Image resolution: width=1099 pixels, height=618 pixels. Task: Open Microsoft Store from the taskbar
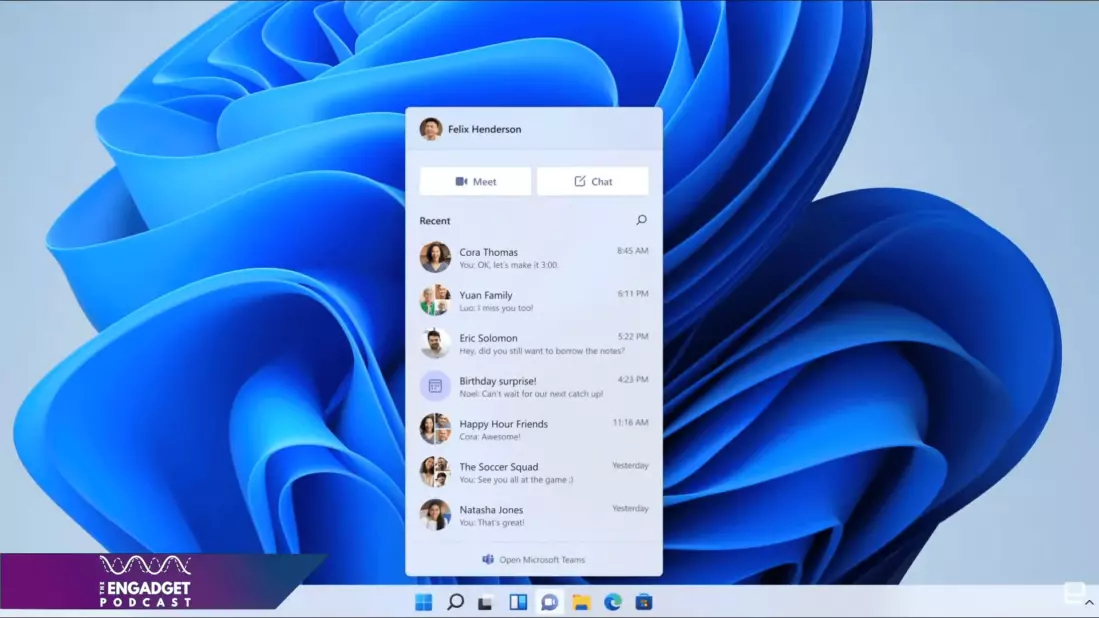click(x=644, y=602)
